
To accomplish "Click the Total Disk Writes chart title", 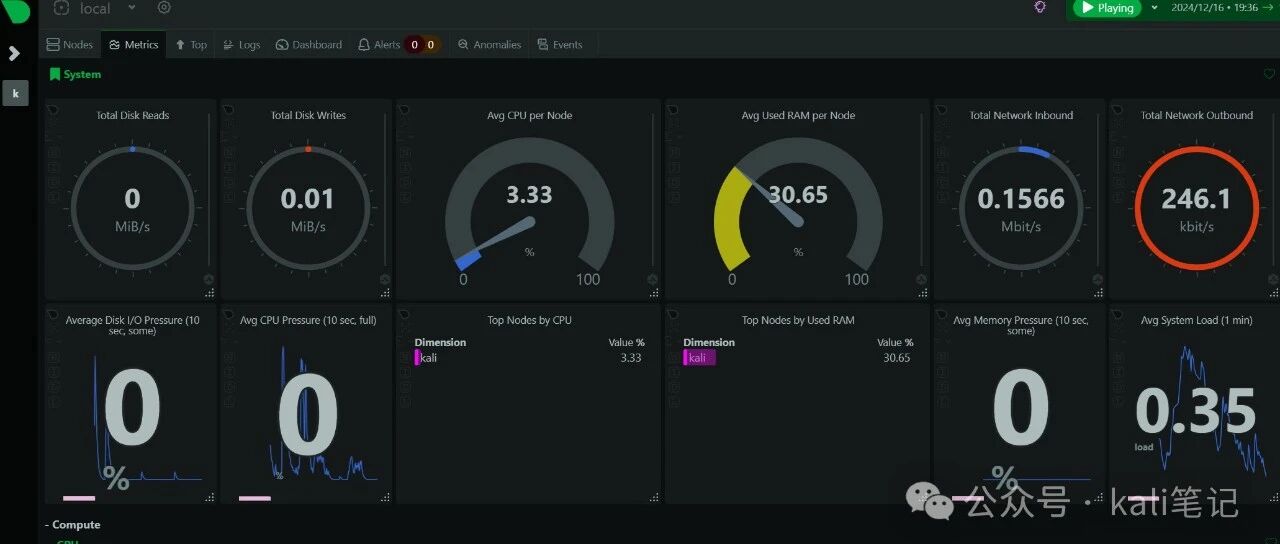I will 308,116.
